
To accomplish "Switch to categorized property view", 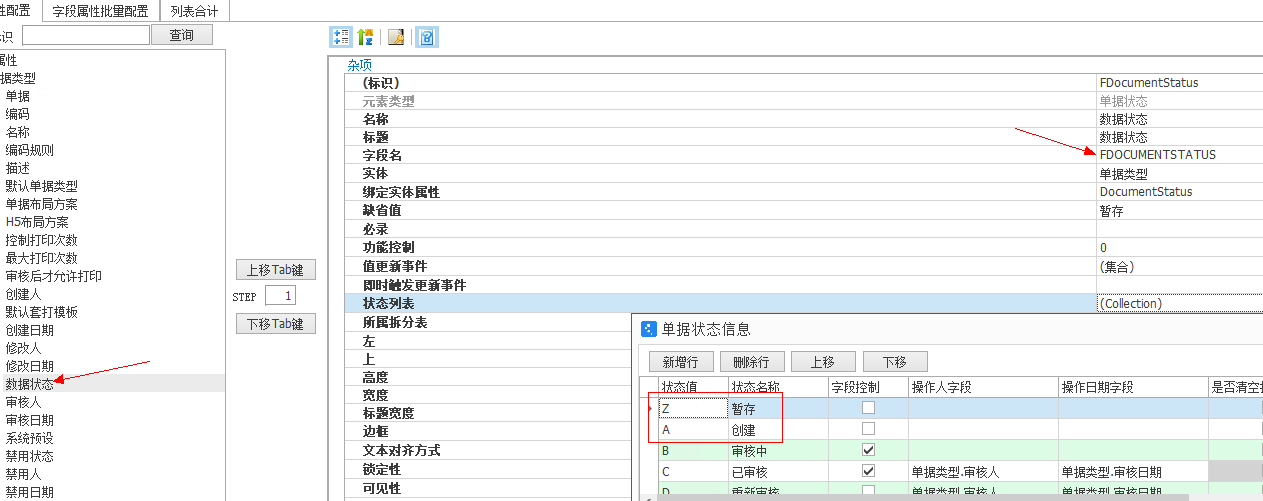I will [x=340, y=37].
